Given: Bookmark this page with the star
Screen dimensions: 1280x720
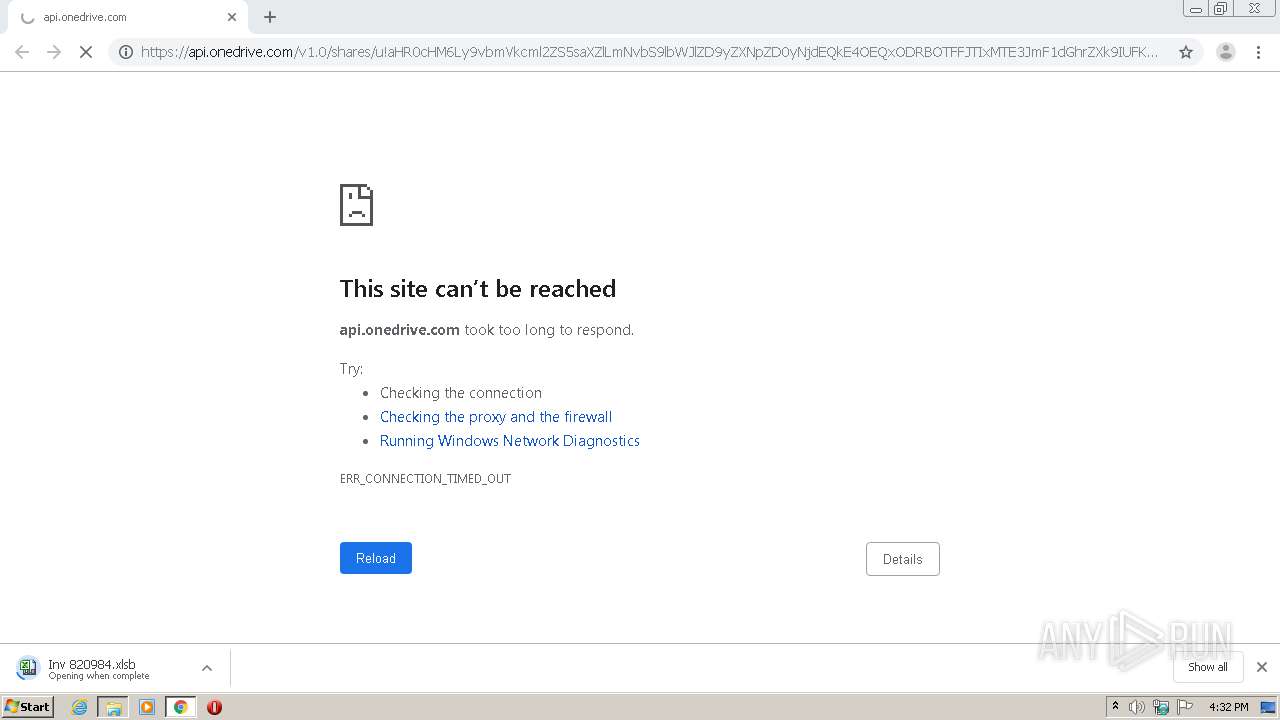Looking at the screenshot, I should pyautogui.click(x=1186, y=52).
